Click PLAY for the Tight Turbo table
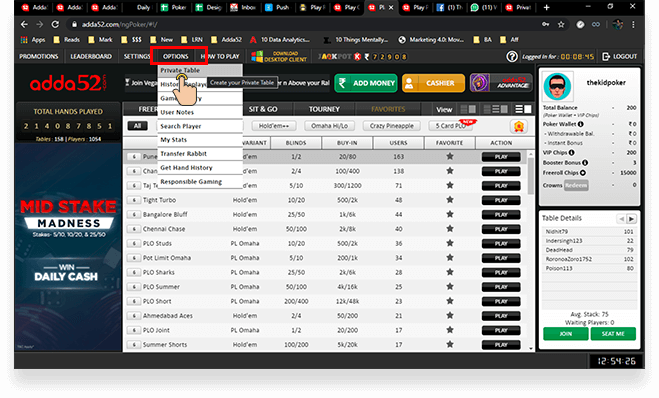Screen dimensions: 659x398 (x=501, y=200)
